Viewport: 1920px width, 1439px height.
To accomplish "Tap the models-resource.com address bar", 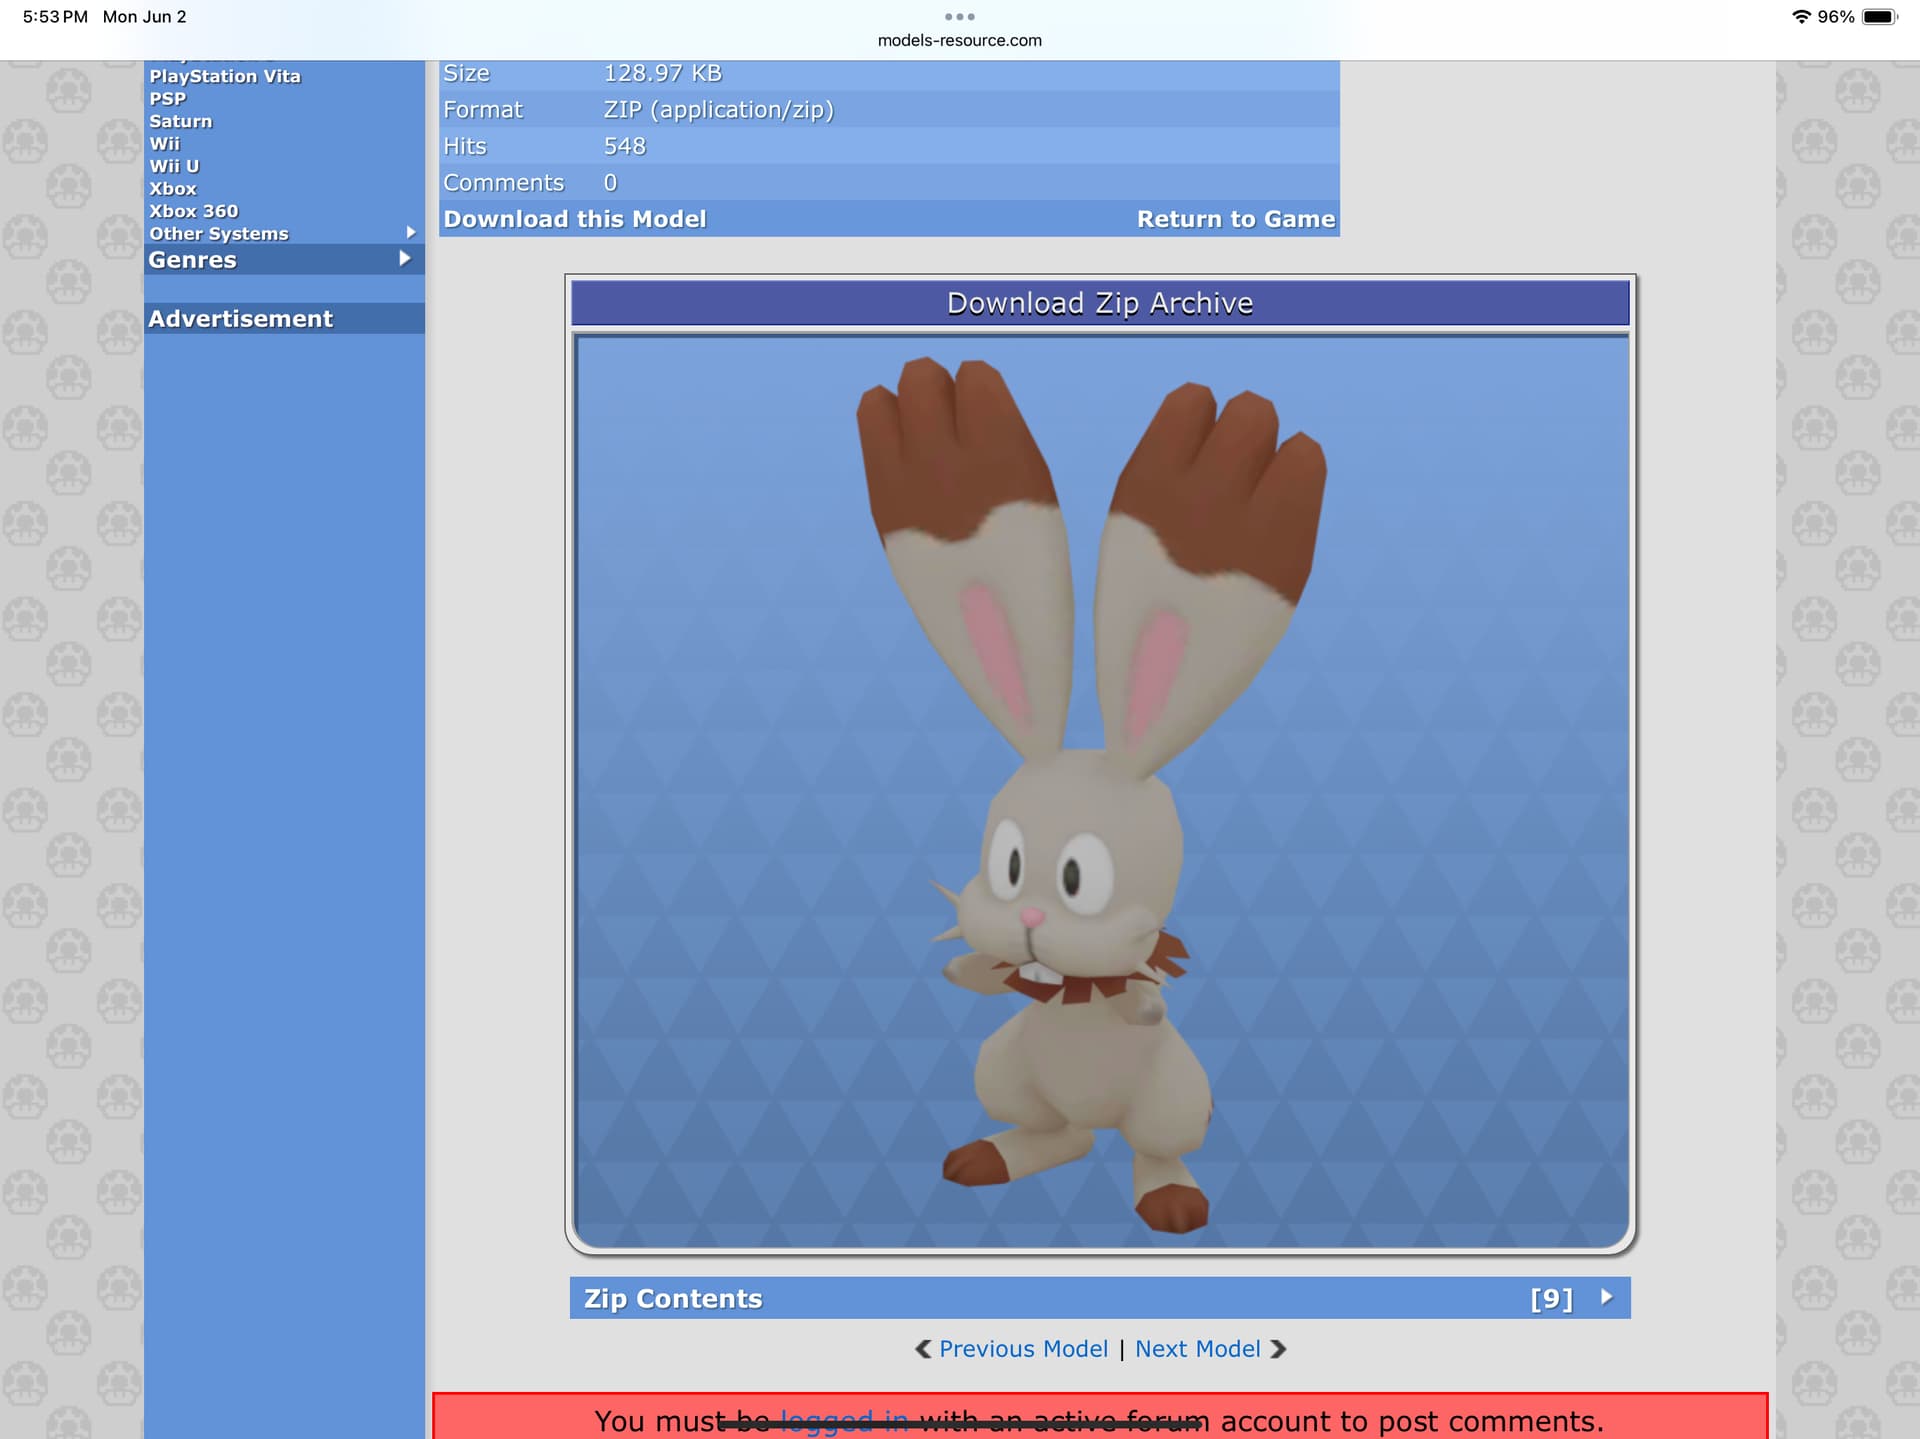I will click(x=960, y=40).
